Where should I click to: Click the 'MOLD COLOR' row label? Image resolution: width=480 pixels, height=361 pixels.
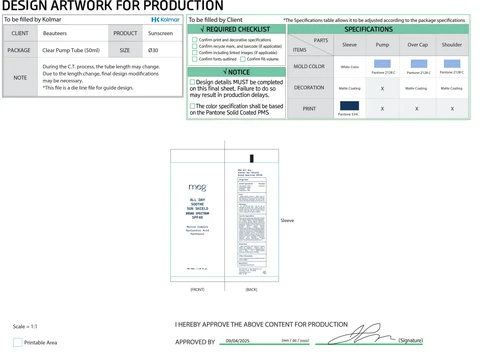click(309, 66)
